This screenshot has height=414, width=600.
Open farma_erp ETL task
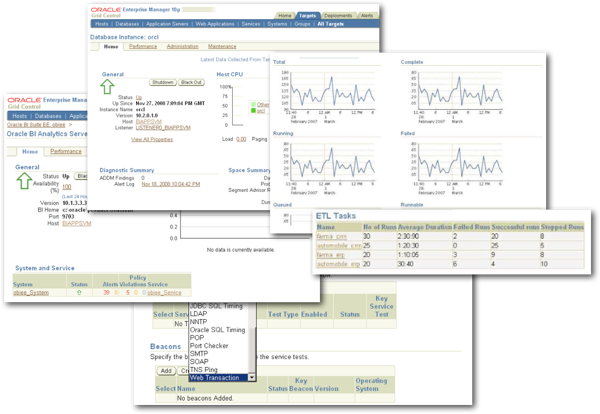tap(331, 255)
